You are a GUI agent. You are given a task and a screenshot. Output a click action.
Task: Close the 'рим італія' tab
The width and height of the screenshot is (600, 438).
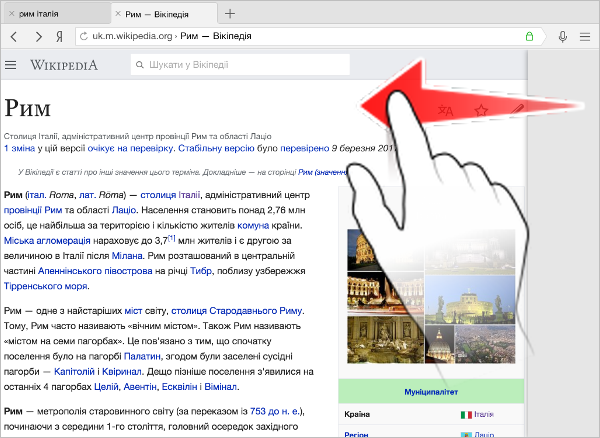[x=11, y=14]
